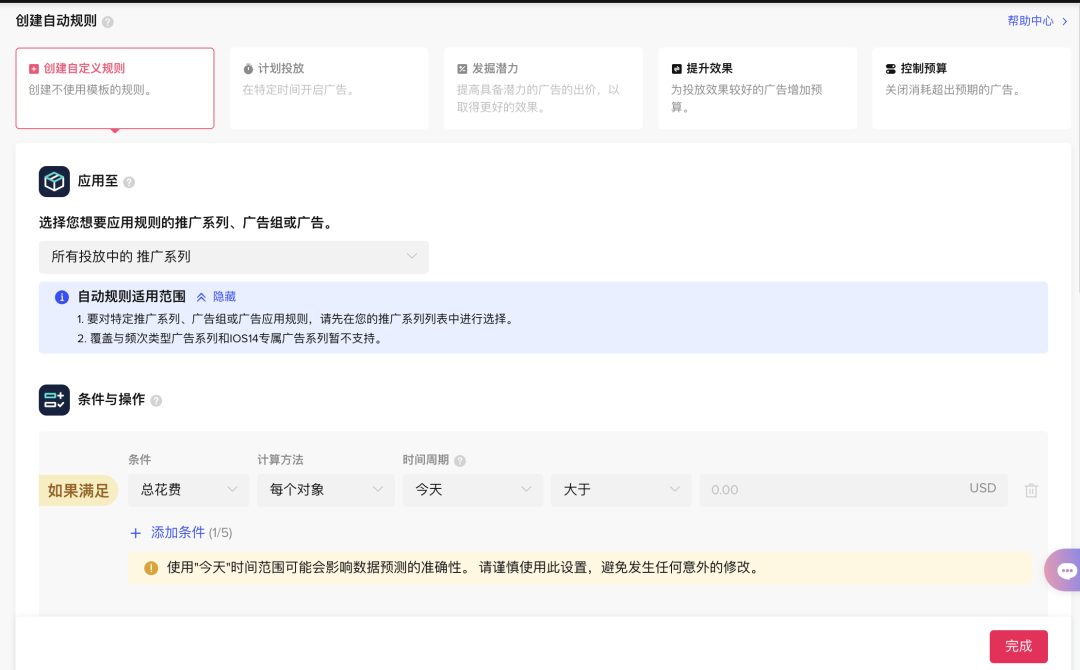Click the 条件与操作 section icon
This screenshot has width=1080, height=670.
[54, 397]
